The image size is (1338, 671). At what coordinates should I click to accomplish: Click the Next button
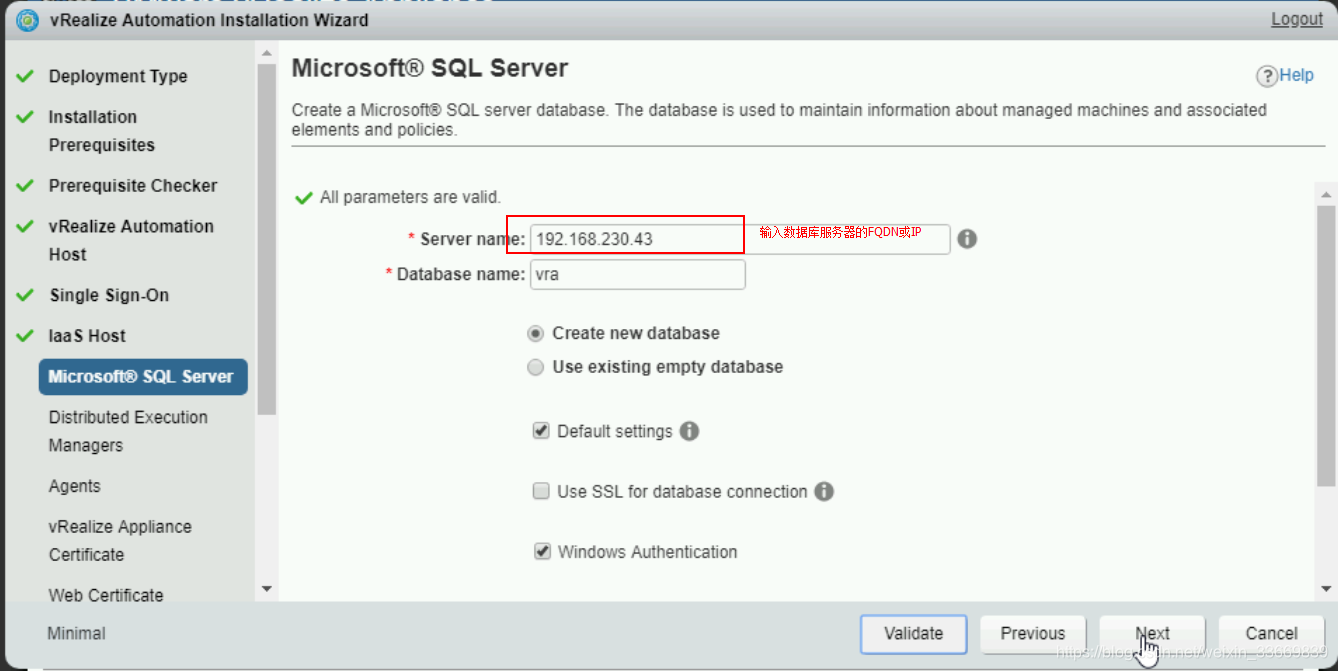[x=1152, y=633]
